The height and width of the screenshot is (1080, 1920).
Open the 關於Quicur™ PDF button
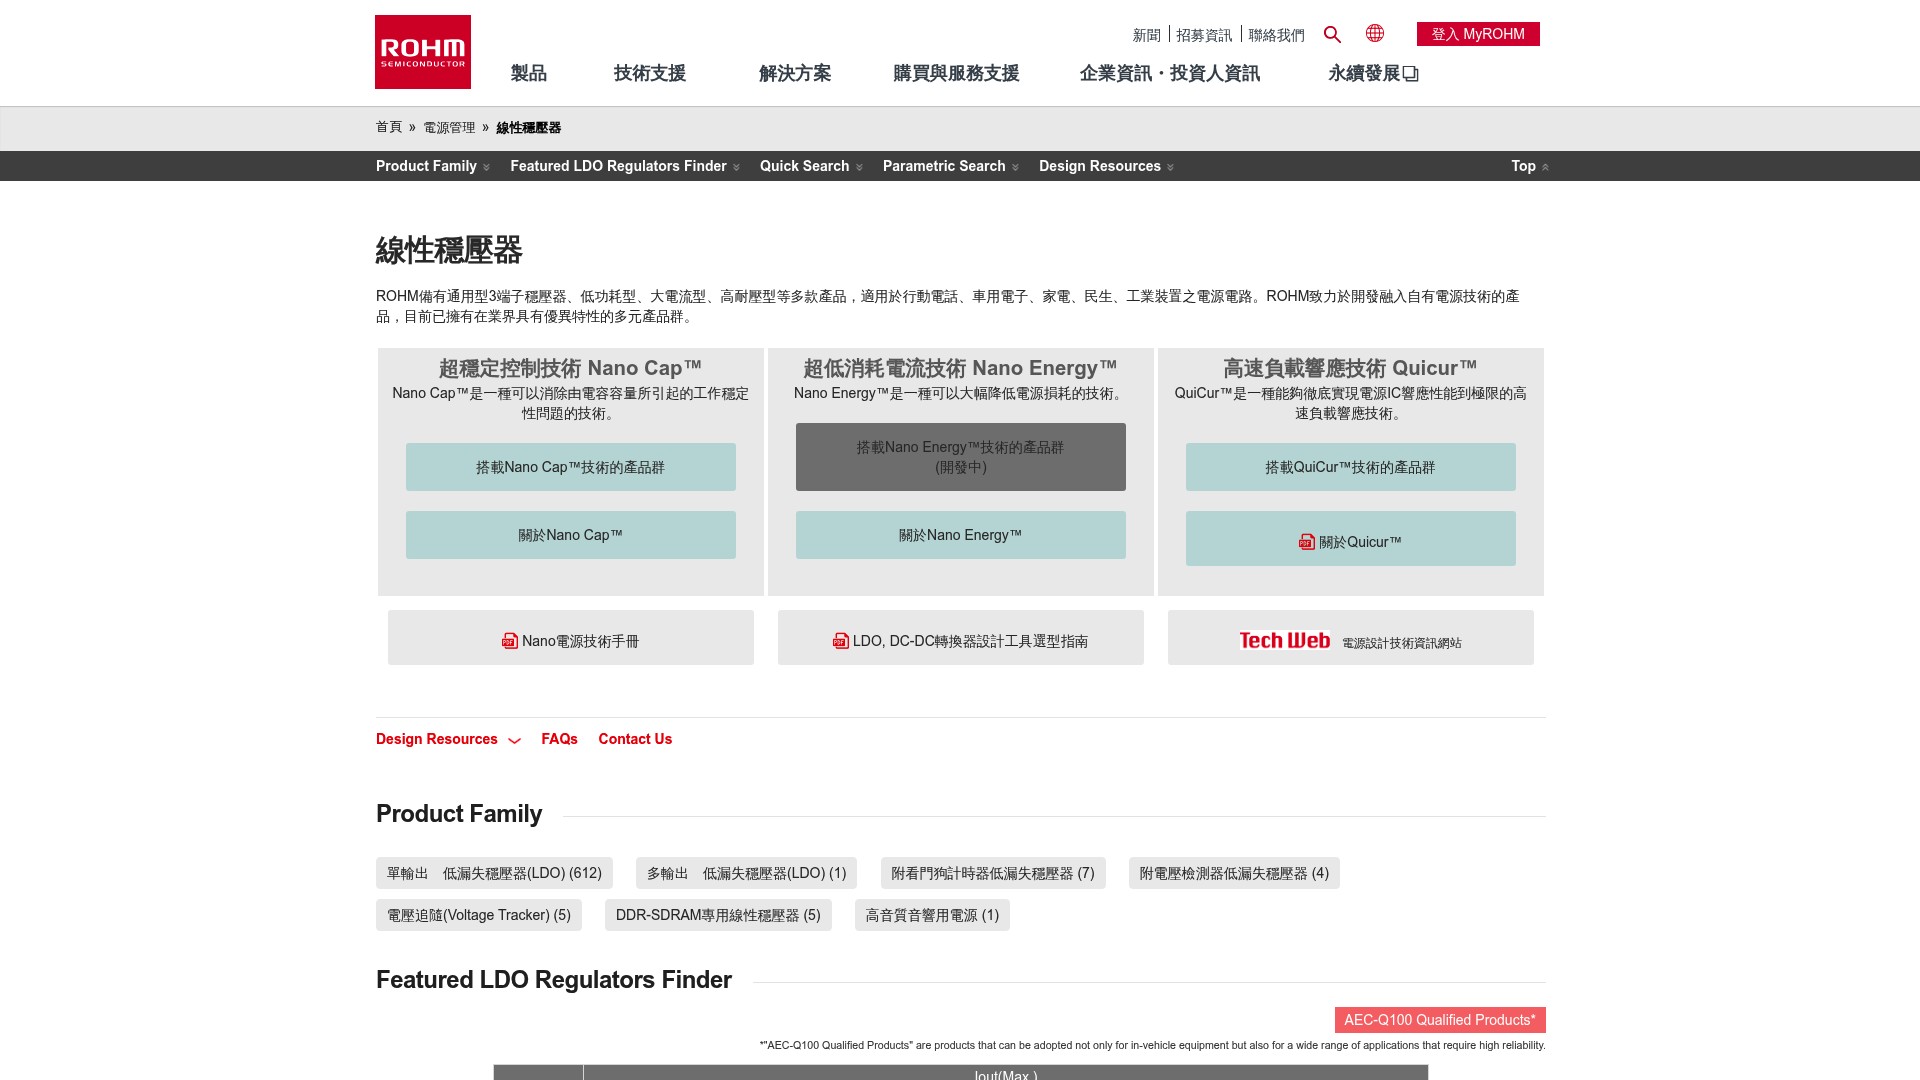[1351, 539]
